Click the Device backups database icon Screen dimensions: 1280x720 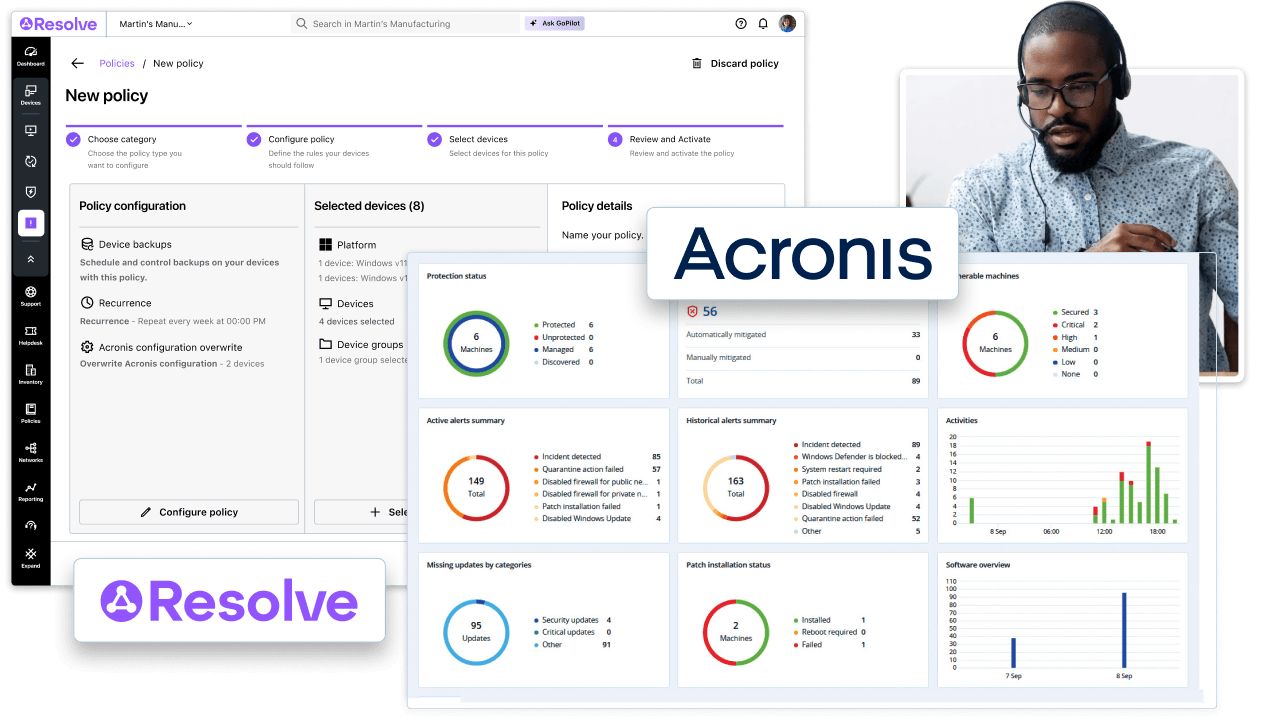click(x=87, y=244)
